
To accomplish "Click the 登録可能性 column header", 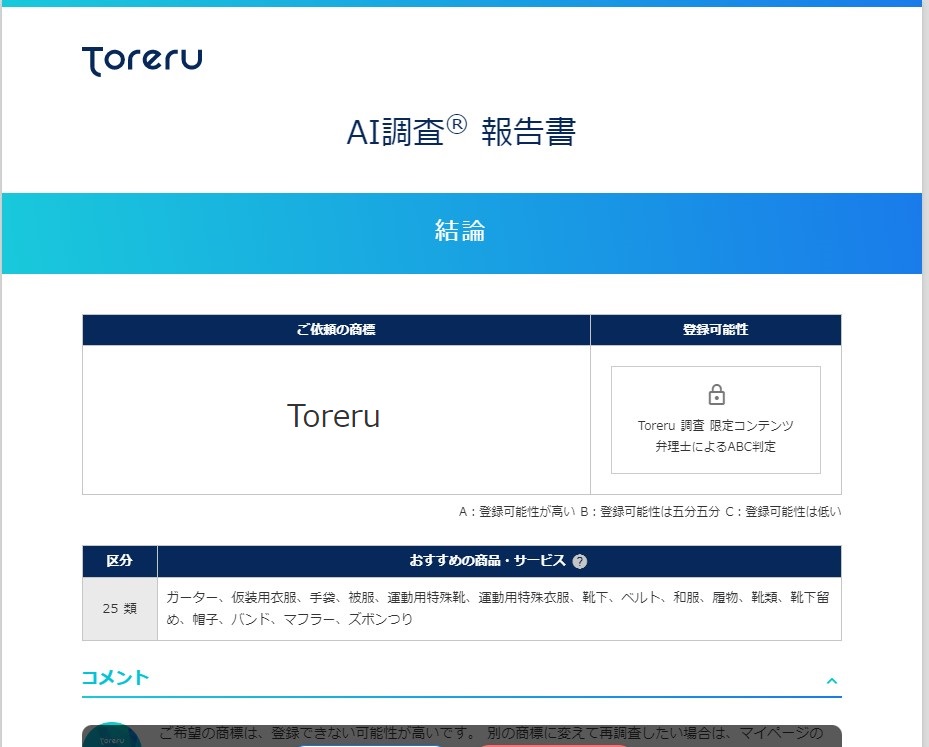I will 716,329.
